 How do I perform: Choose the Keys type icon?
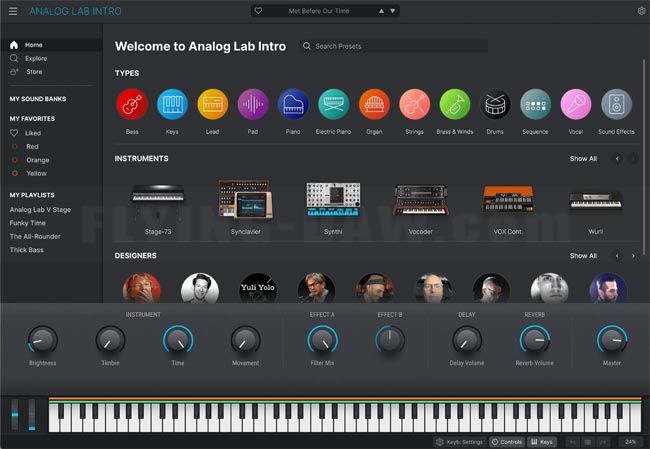(x=172, y=105)
